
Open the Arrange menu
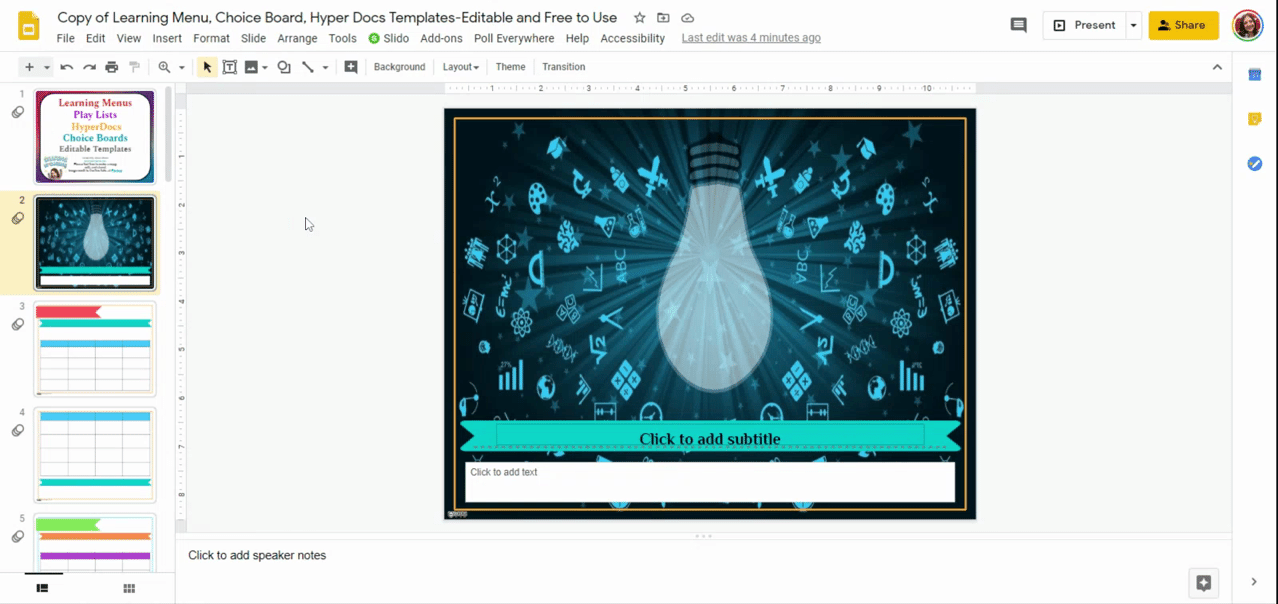(297, 38)
